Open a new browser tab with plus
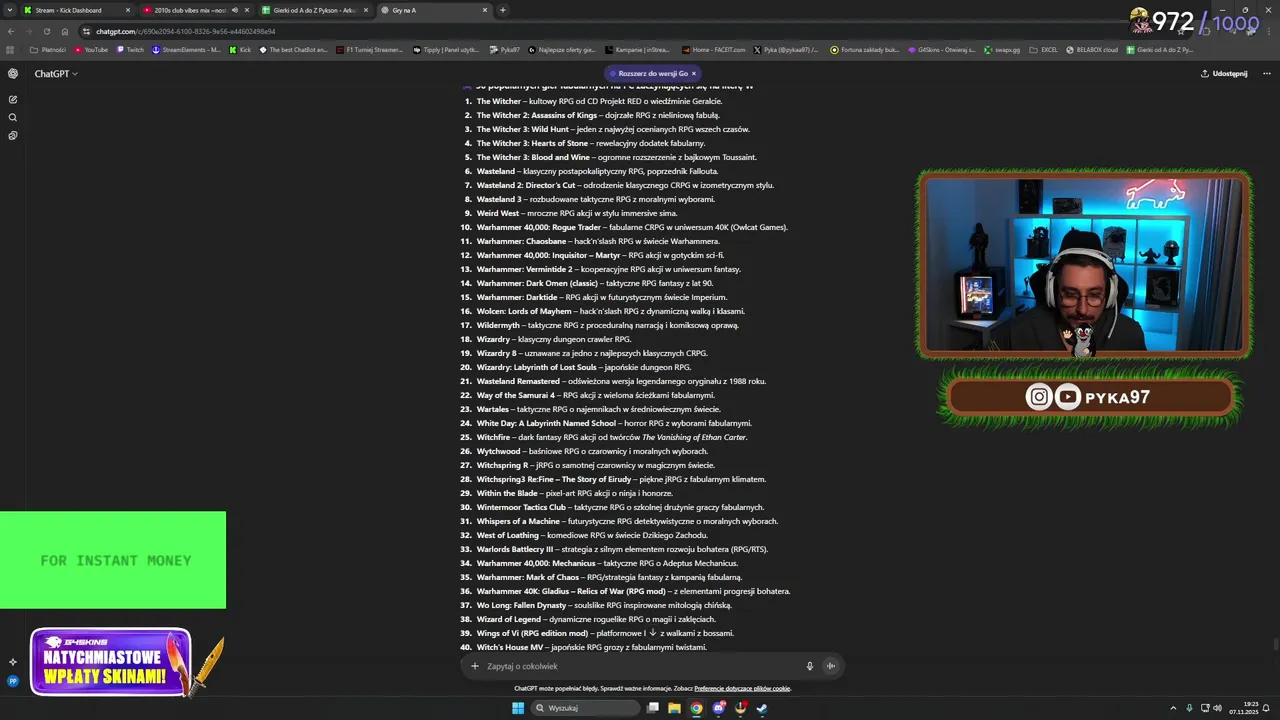Viewport: 1280px width, 720px height. pyautogui.click(x=502, y=10)
